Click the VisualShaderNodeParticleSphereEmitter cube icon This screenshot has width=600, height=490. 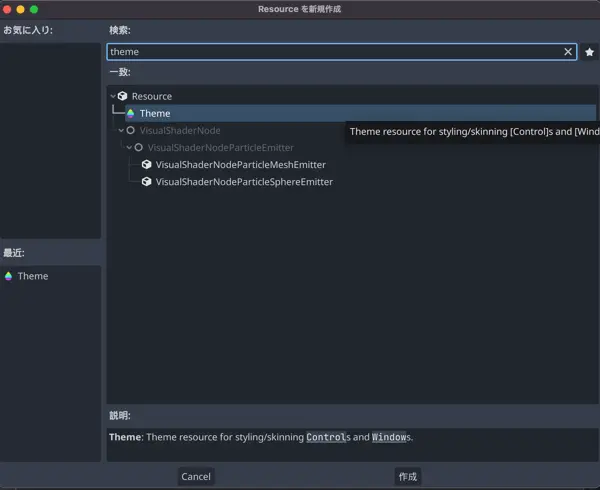(x=147, y=182)
